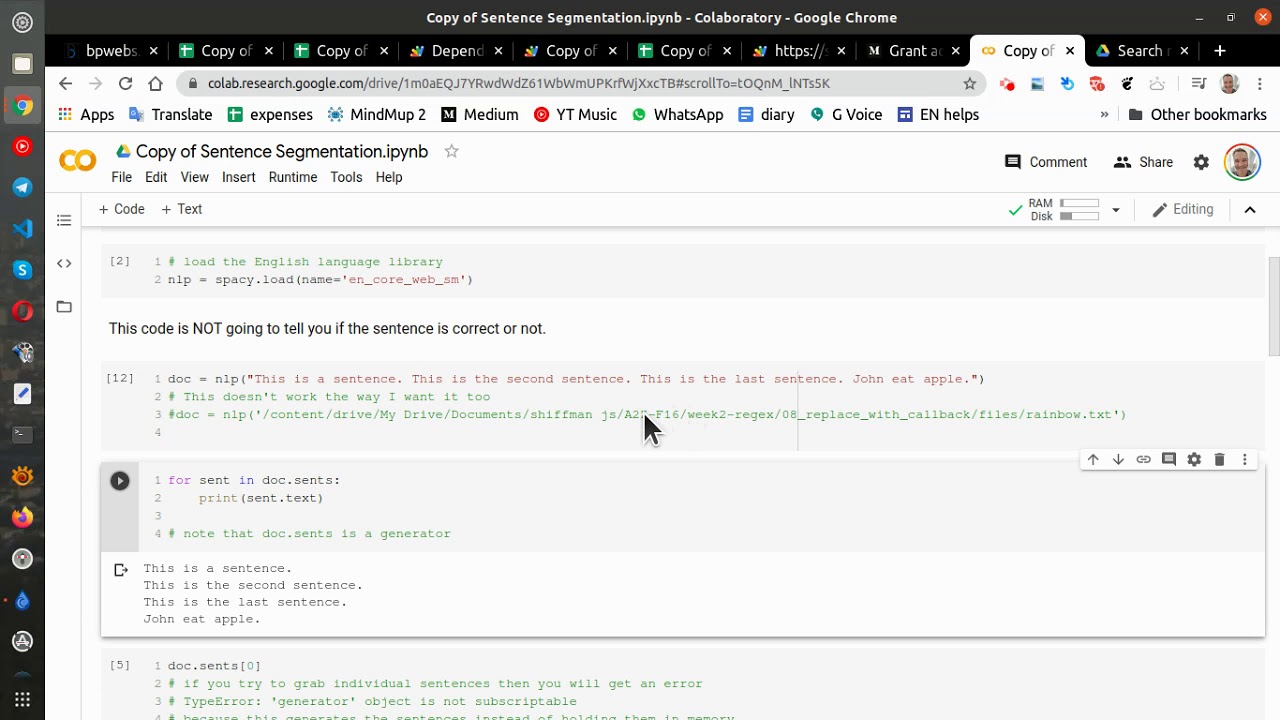The image size is (1280, 720).
Task: Open the EN helps bookmark folder
Action: click(937, 114)
